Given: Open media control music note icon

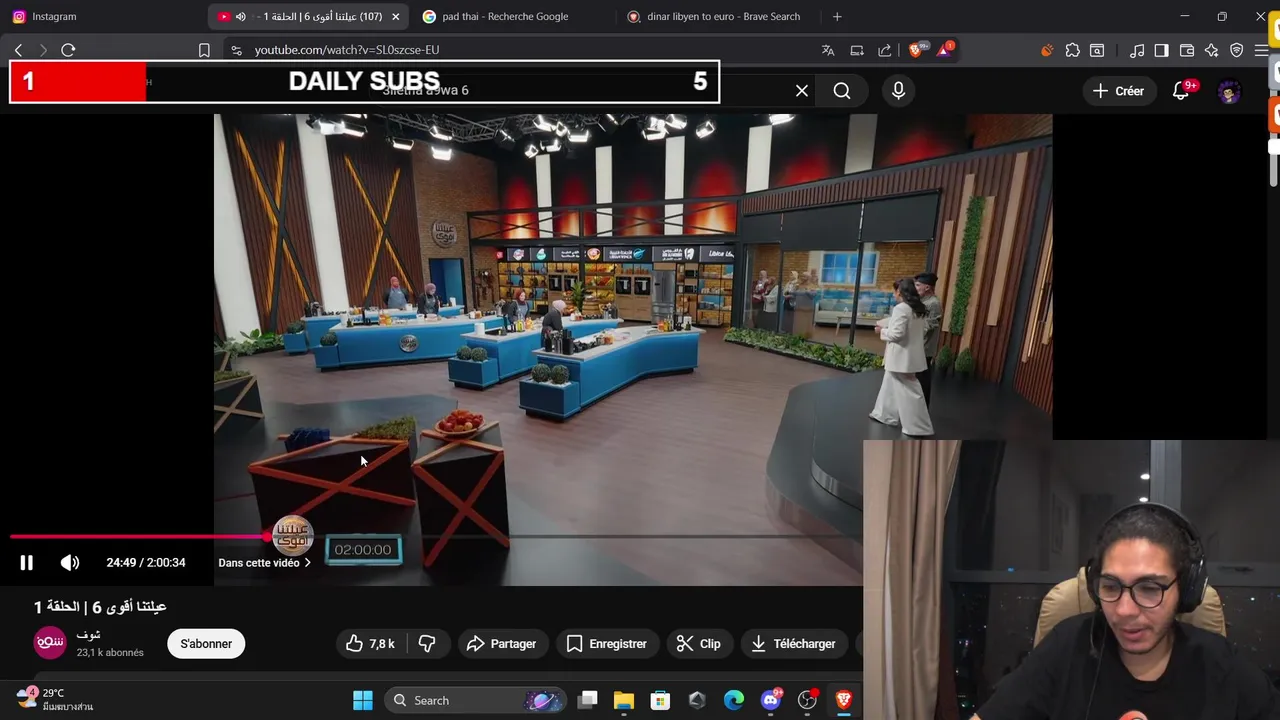Looking at the screenshot, I should pos(1137,50).
